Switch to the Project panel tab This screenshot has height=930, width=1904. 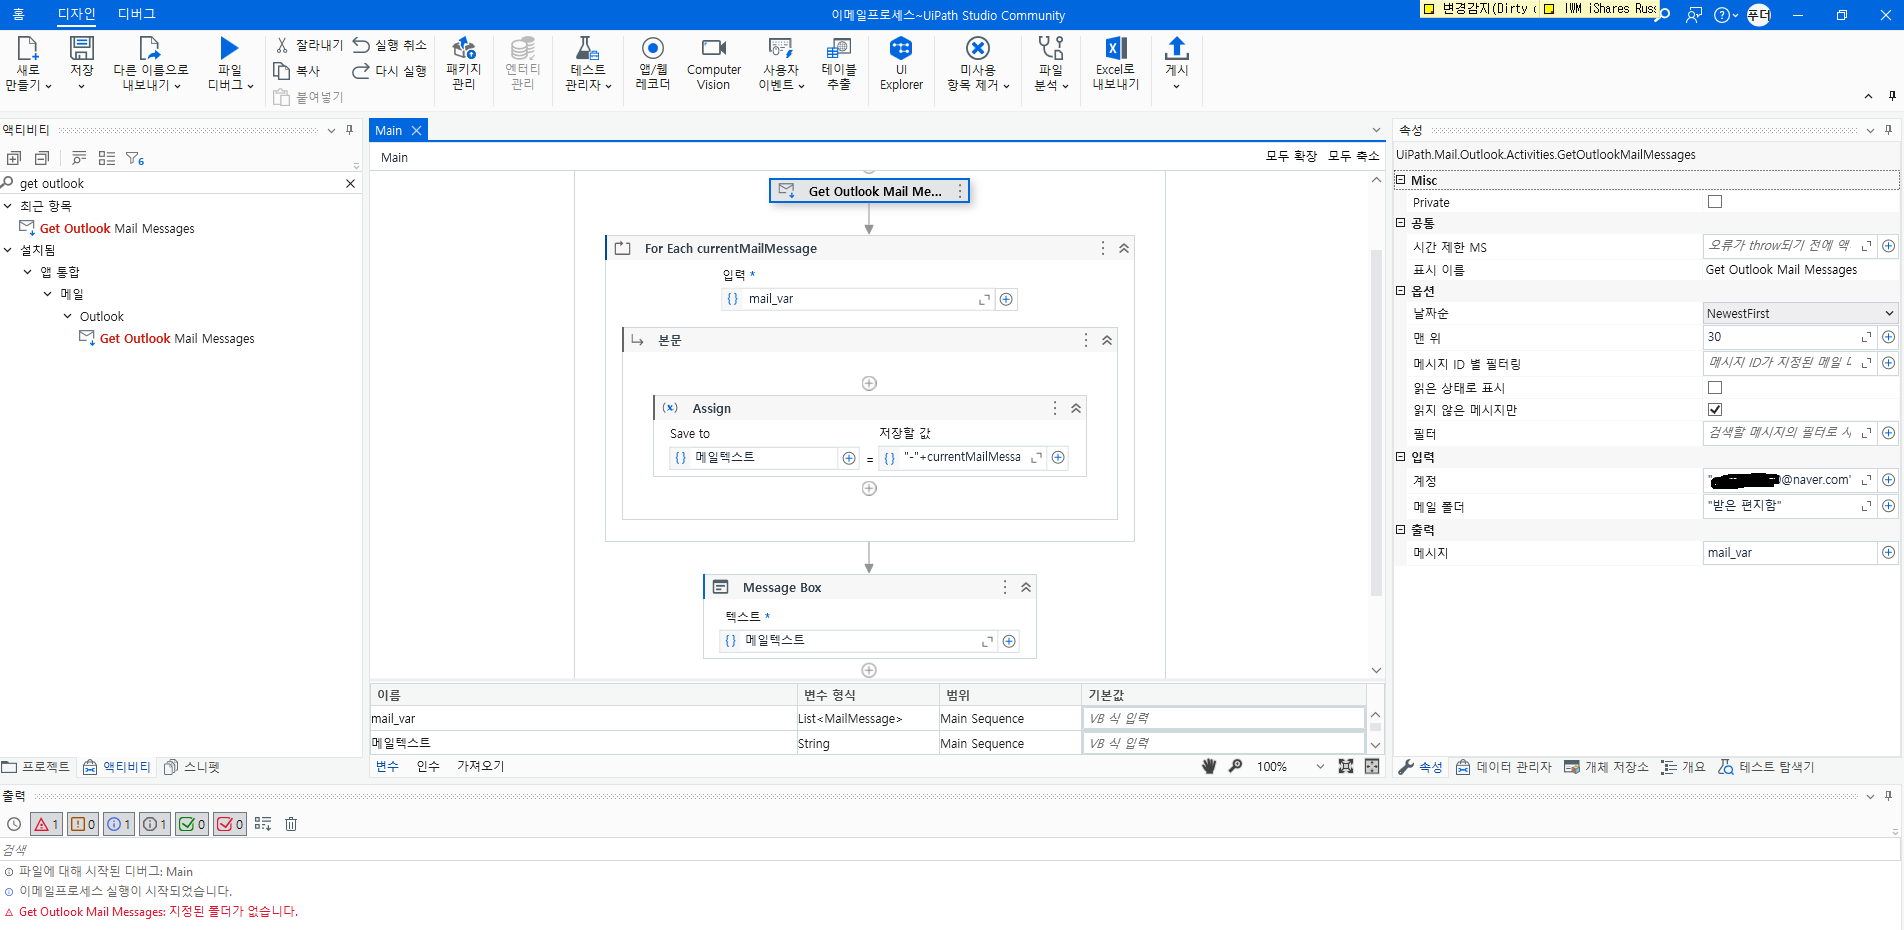(x=36, y=767)
